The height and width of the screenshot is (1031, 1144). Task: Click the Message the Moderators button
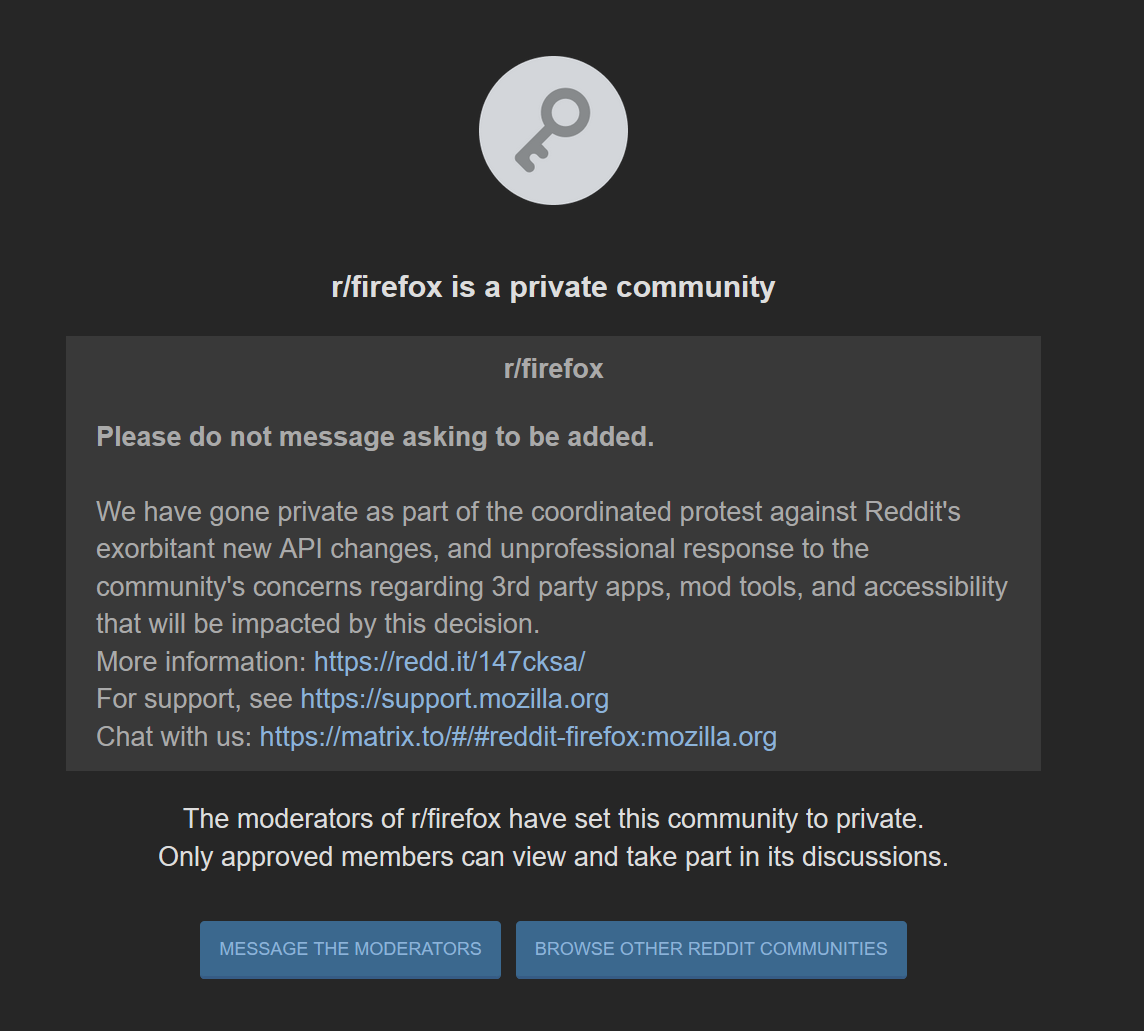coord(350,949)
